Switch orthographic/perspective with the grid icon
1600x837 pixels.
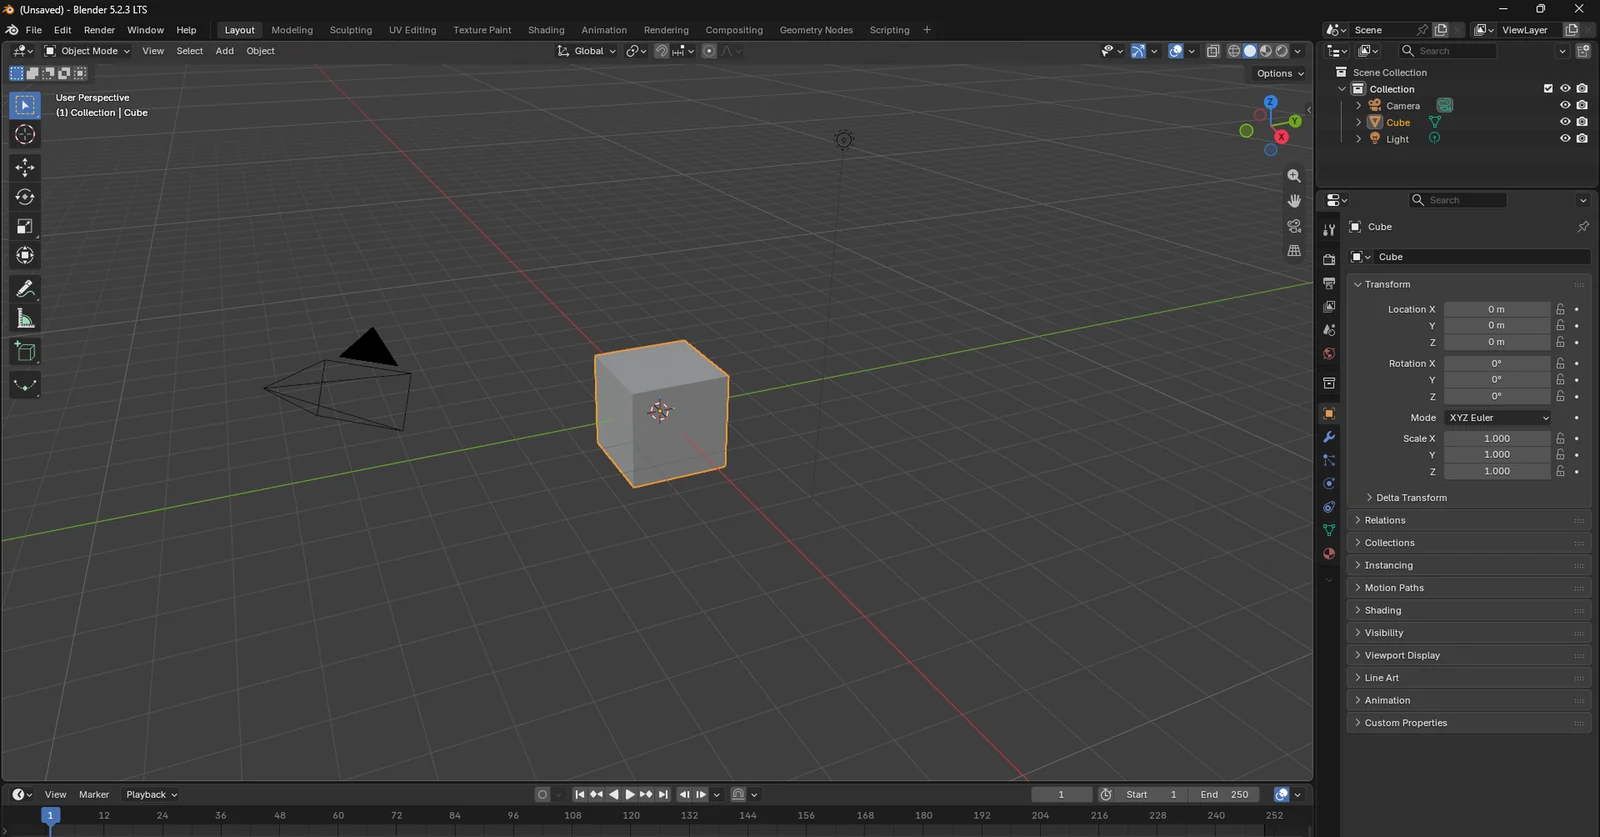1294,251
